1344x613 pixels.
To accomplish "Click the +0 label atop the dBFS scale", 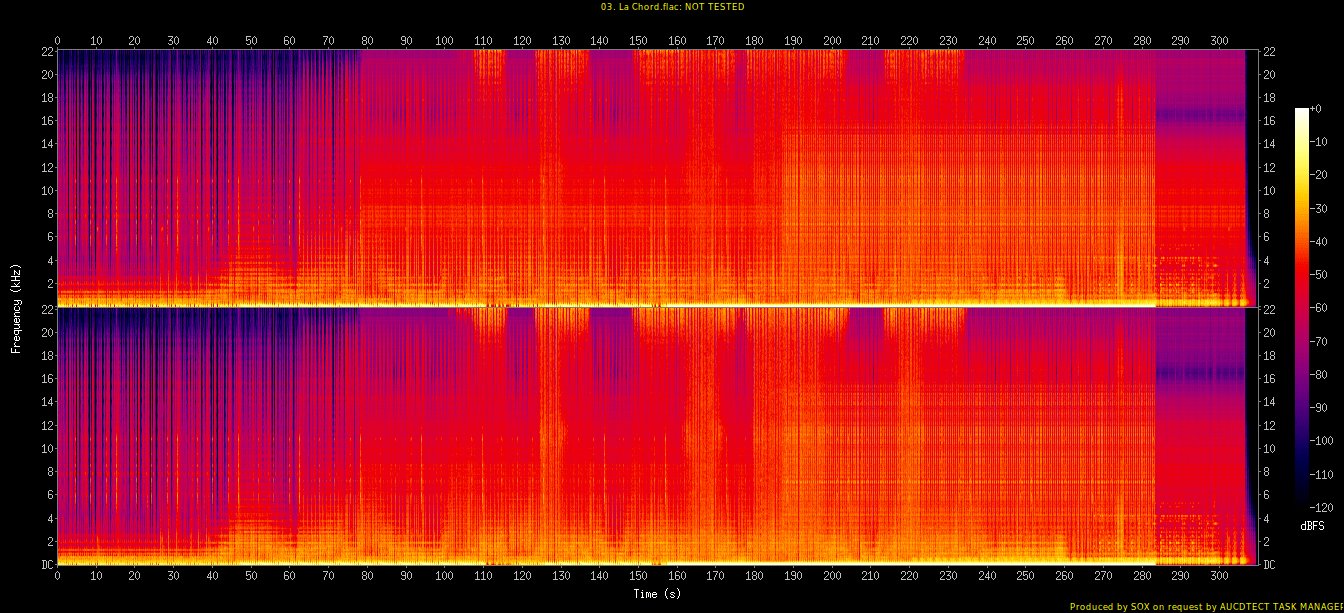I will 1316,109.
